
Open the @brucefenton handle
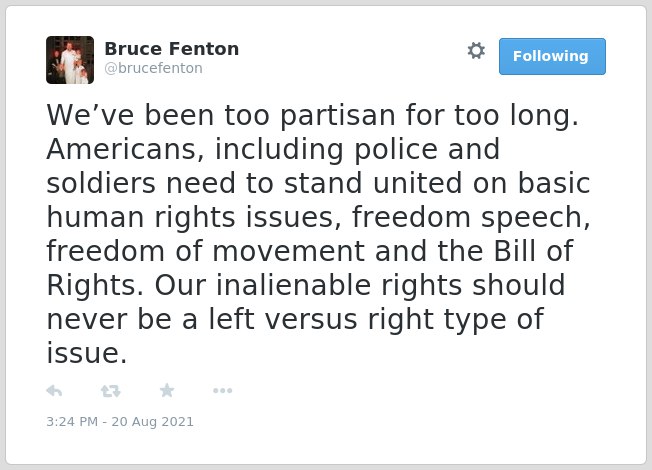[153, 68]
